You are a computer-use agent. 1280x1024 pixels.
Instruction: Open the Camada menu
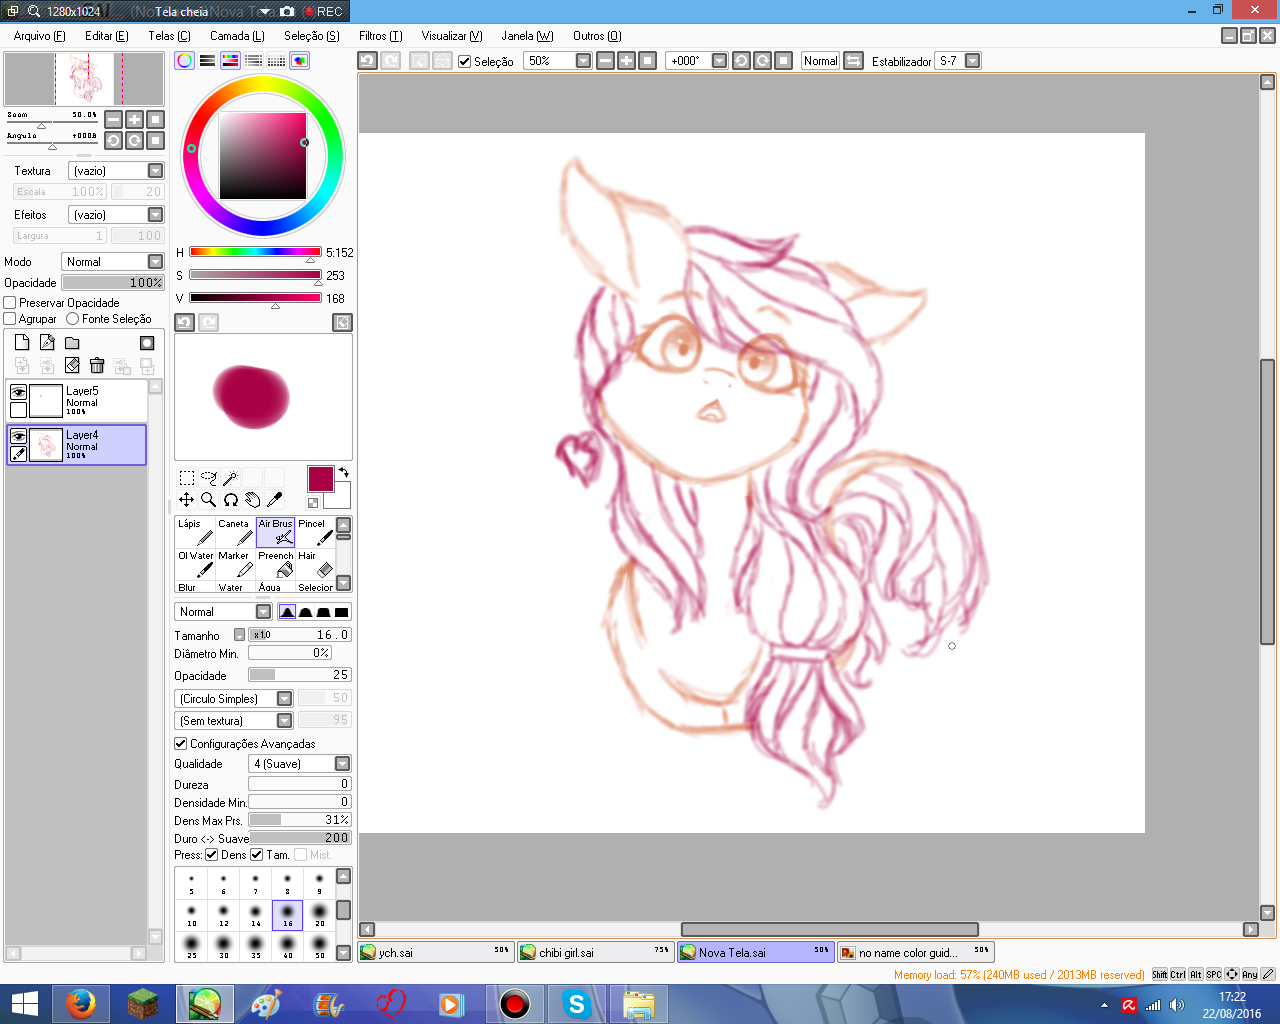pyautogui.click(x=237, y=36)
